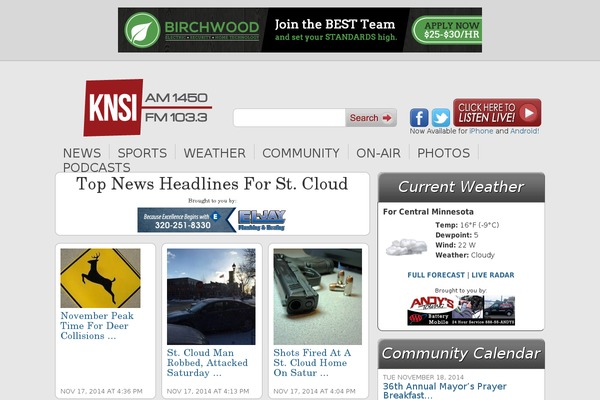
Task: Click the Current Weather panel header
Action: (461, 187)
